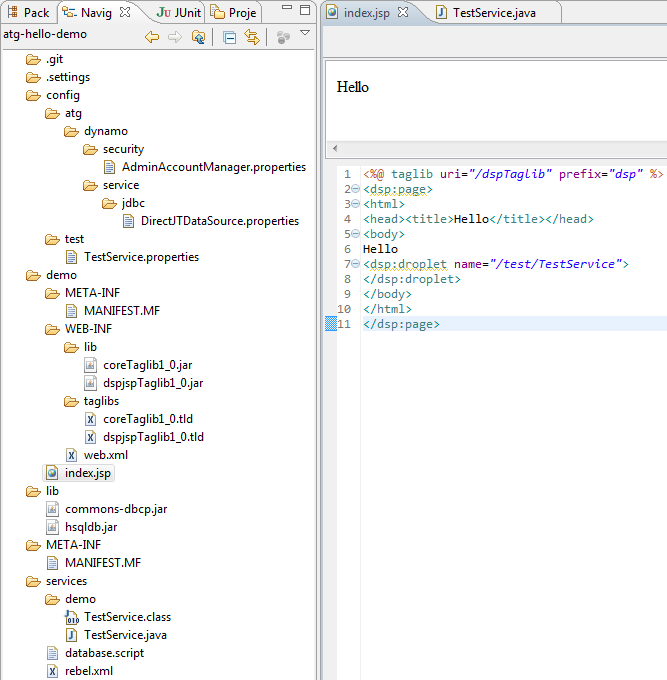Collapse the fold at line 3 html
This screenshot has width=667, height=680.
355,203
